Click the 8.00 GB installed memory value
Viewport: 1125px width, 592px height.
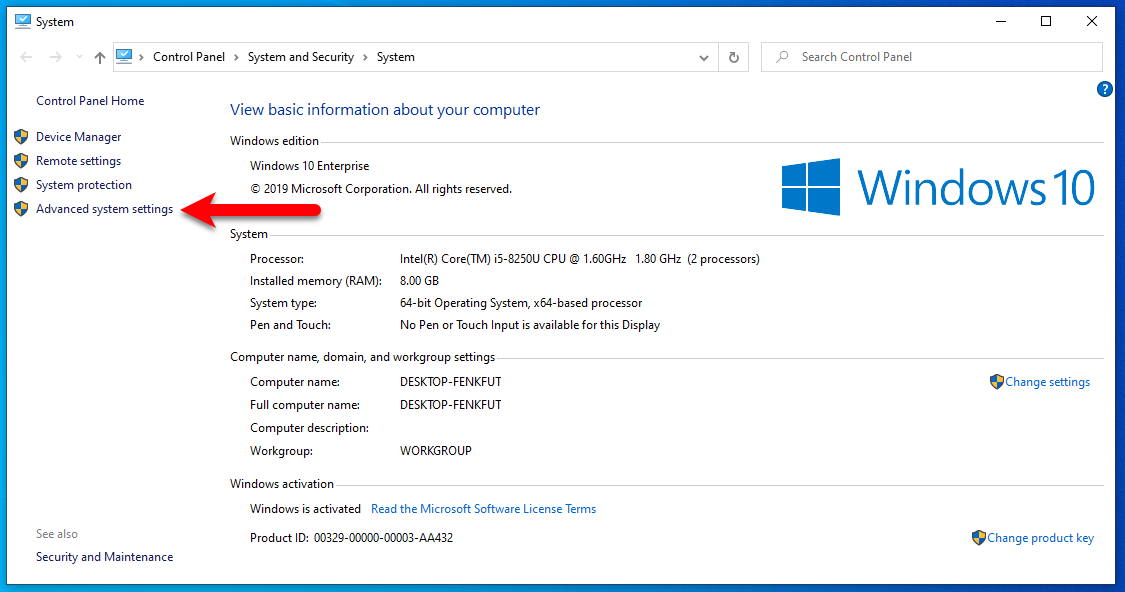pyautogui.click(x=419, y=281)
